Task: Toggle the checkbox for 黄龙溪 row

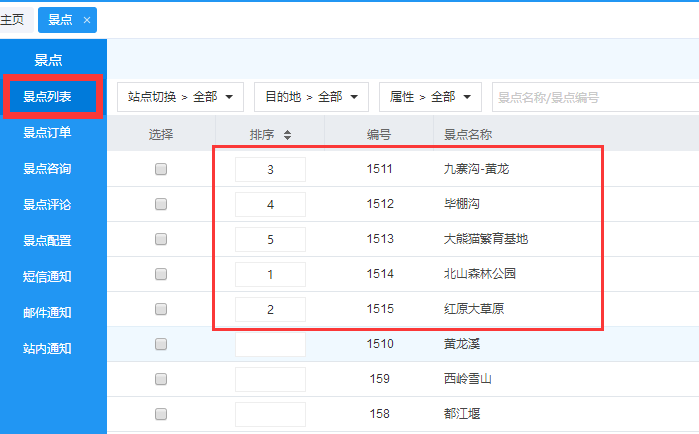Action: pyautogui.click(x=161, y=344)
